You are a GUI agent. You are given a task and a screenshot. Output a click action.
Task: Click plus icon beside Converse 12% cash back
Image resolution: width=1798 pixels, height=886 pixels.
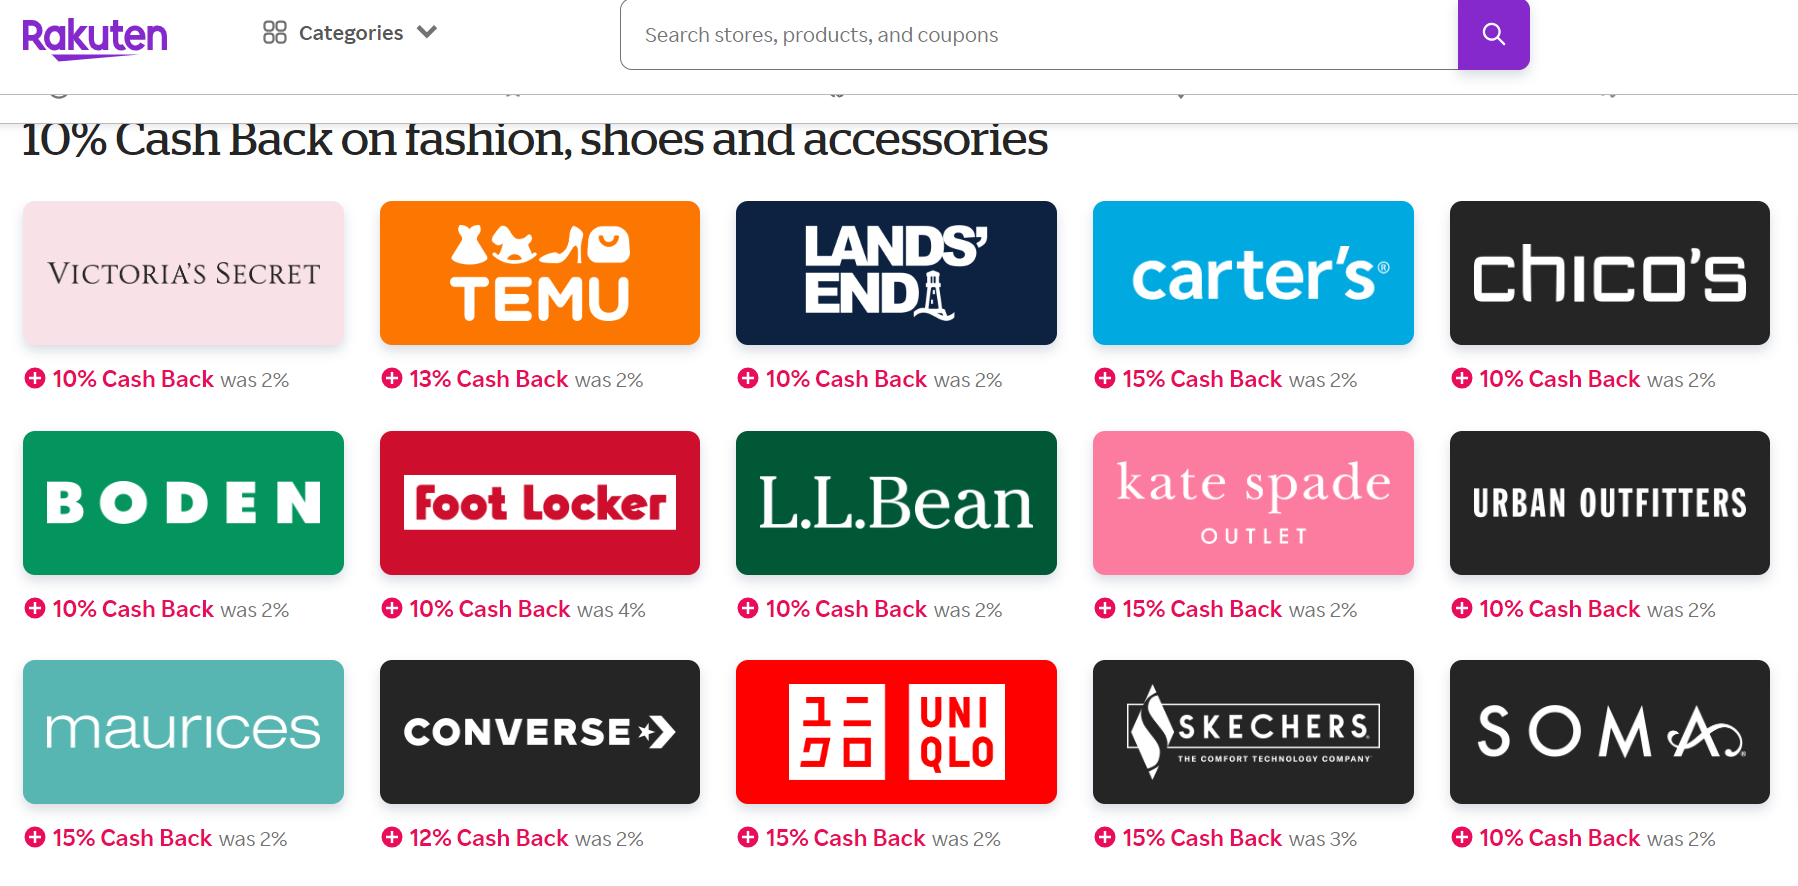point(392,837)
